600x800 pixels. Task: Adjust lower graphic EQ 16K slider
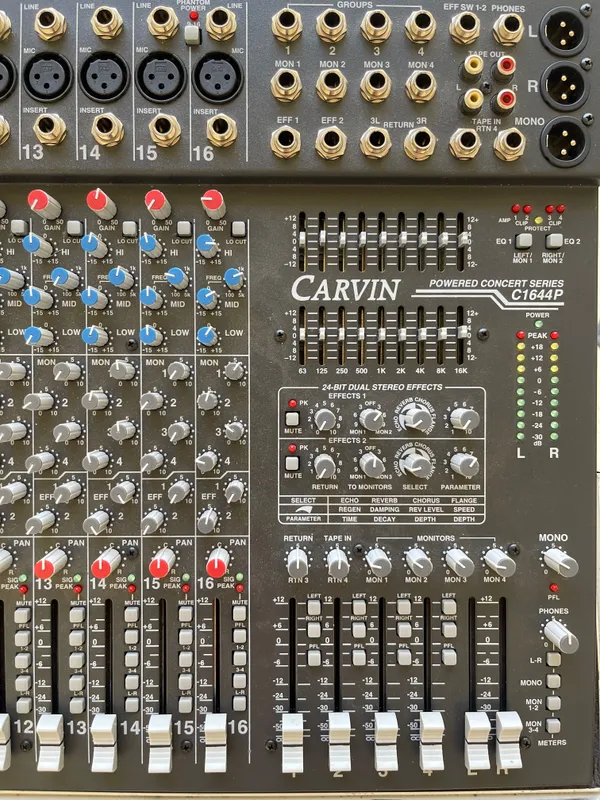(463, 332)
